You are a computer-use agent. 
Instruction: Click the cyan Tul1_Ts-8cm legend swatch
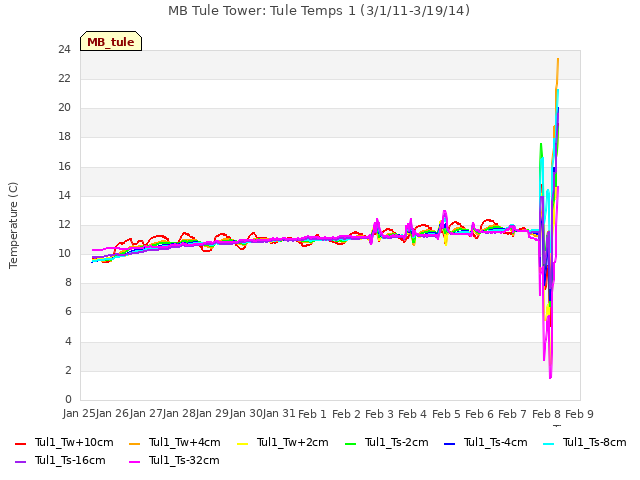[549, 443]
